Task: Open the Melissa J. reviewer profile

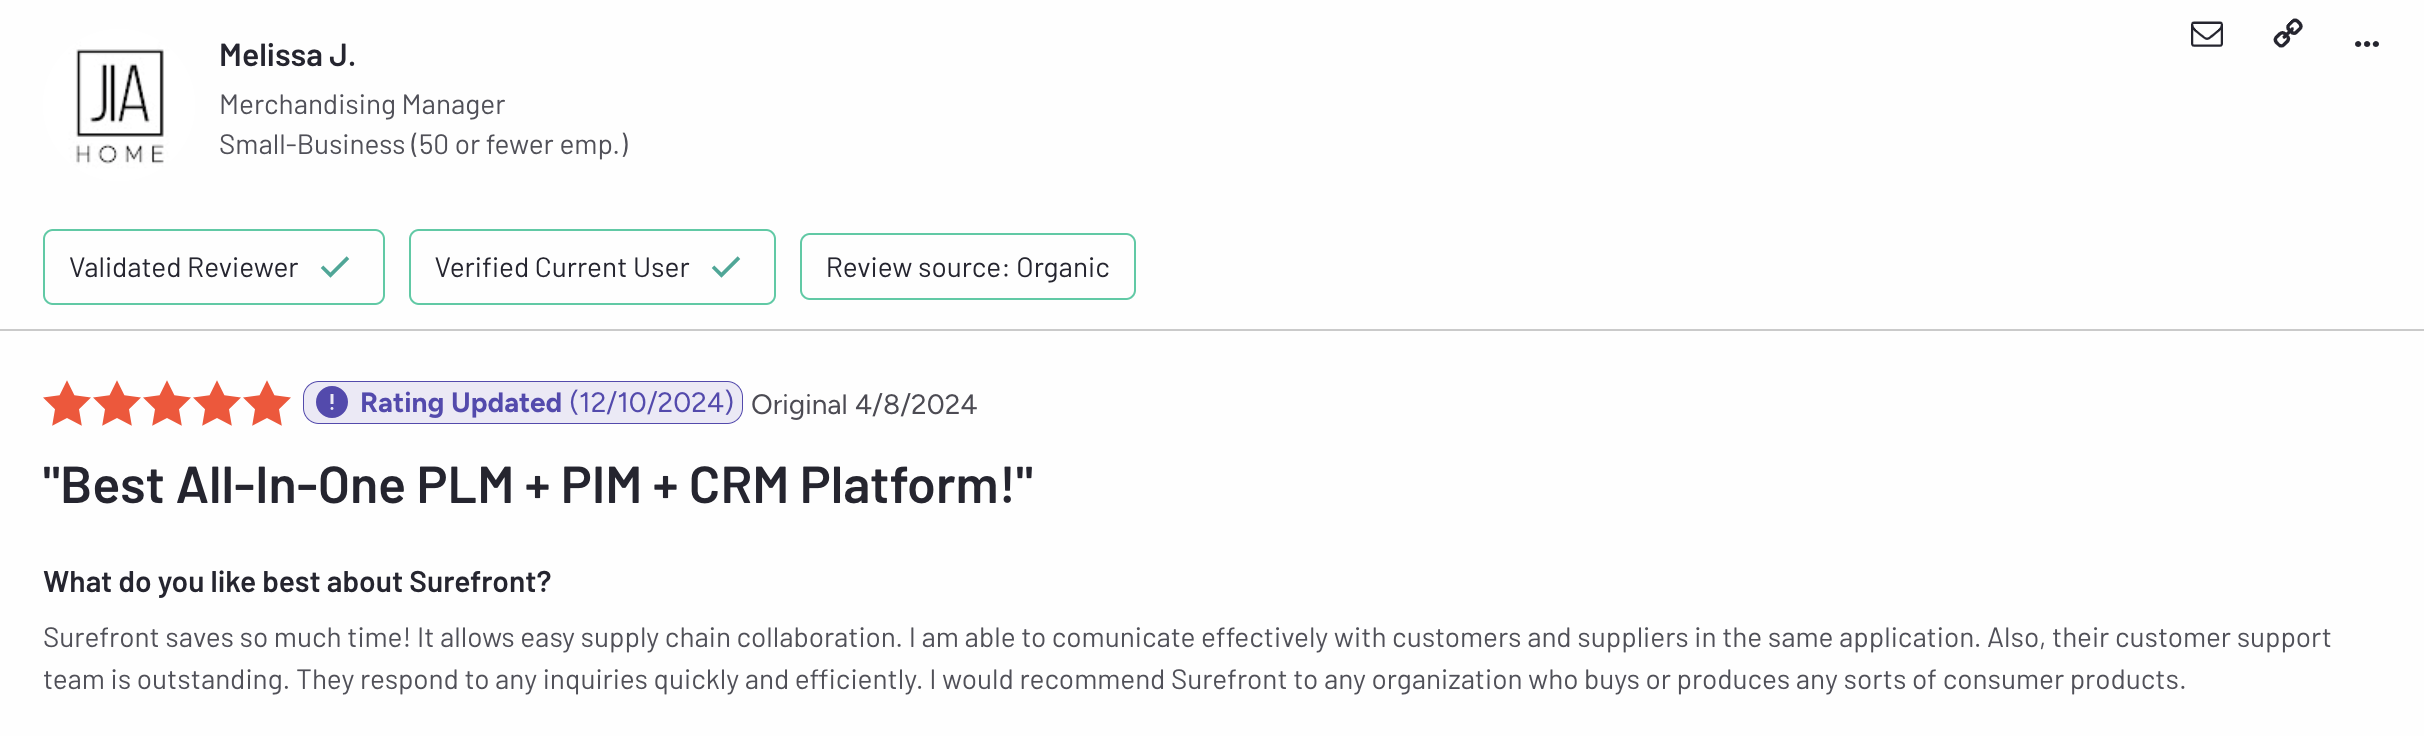Action: 287,56
